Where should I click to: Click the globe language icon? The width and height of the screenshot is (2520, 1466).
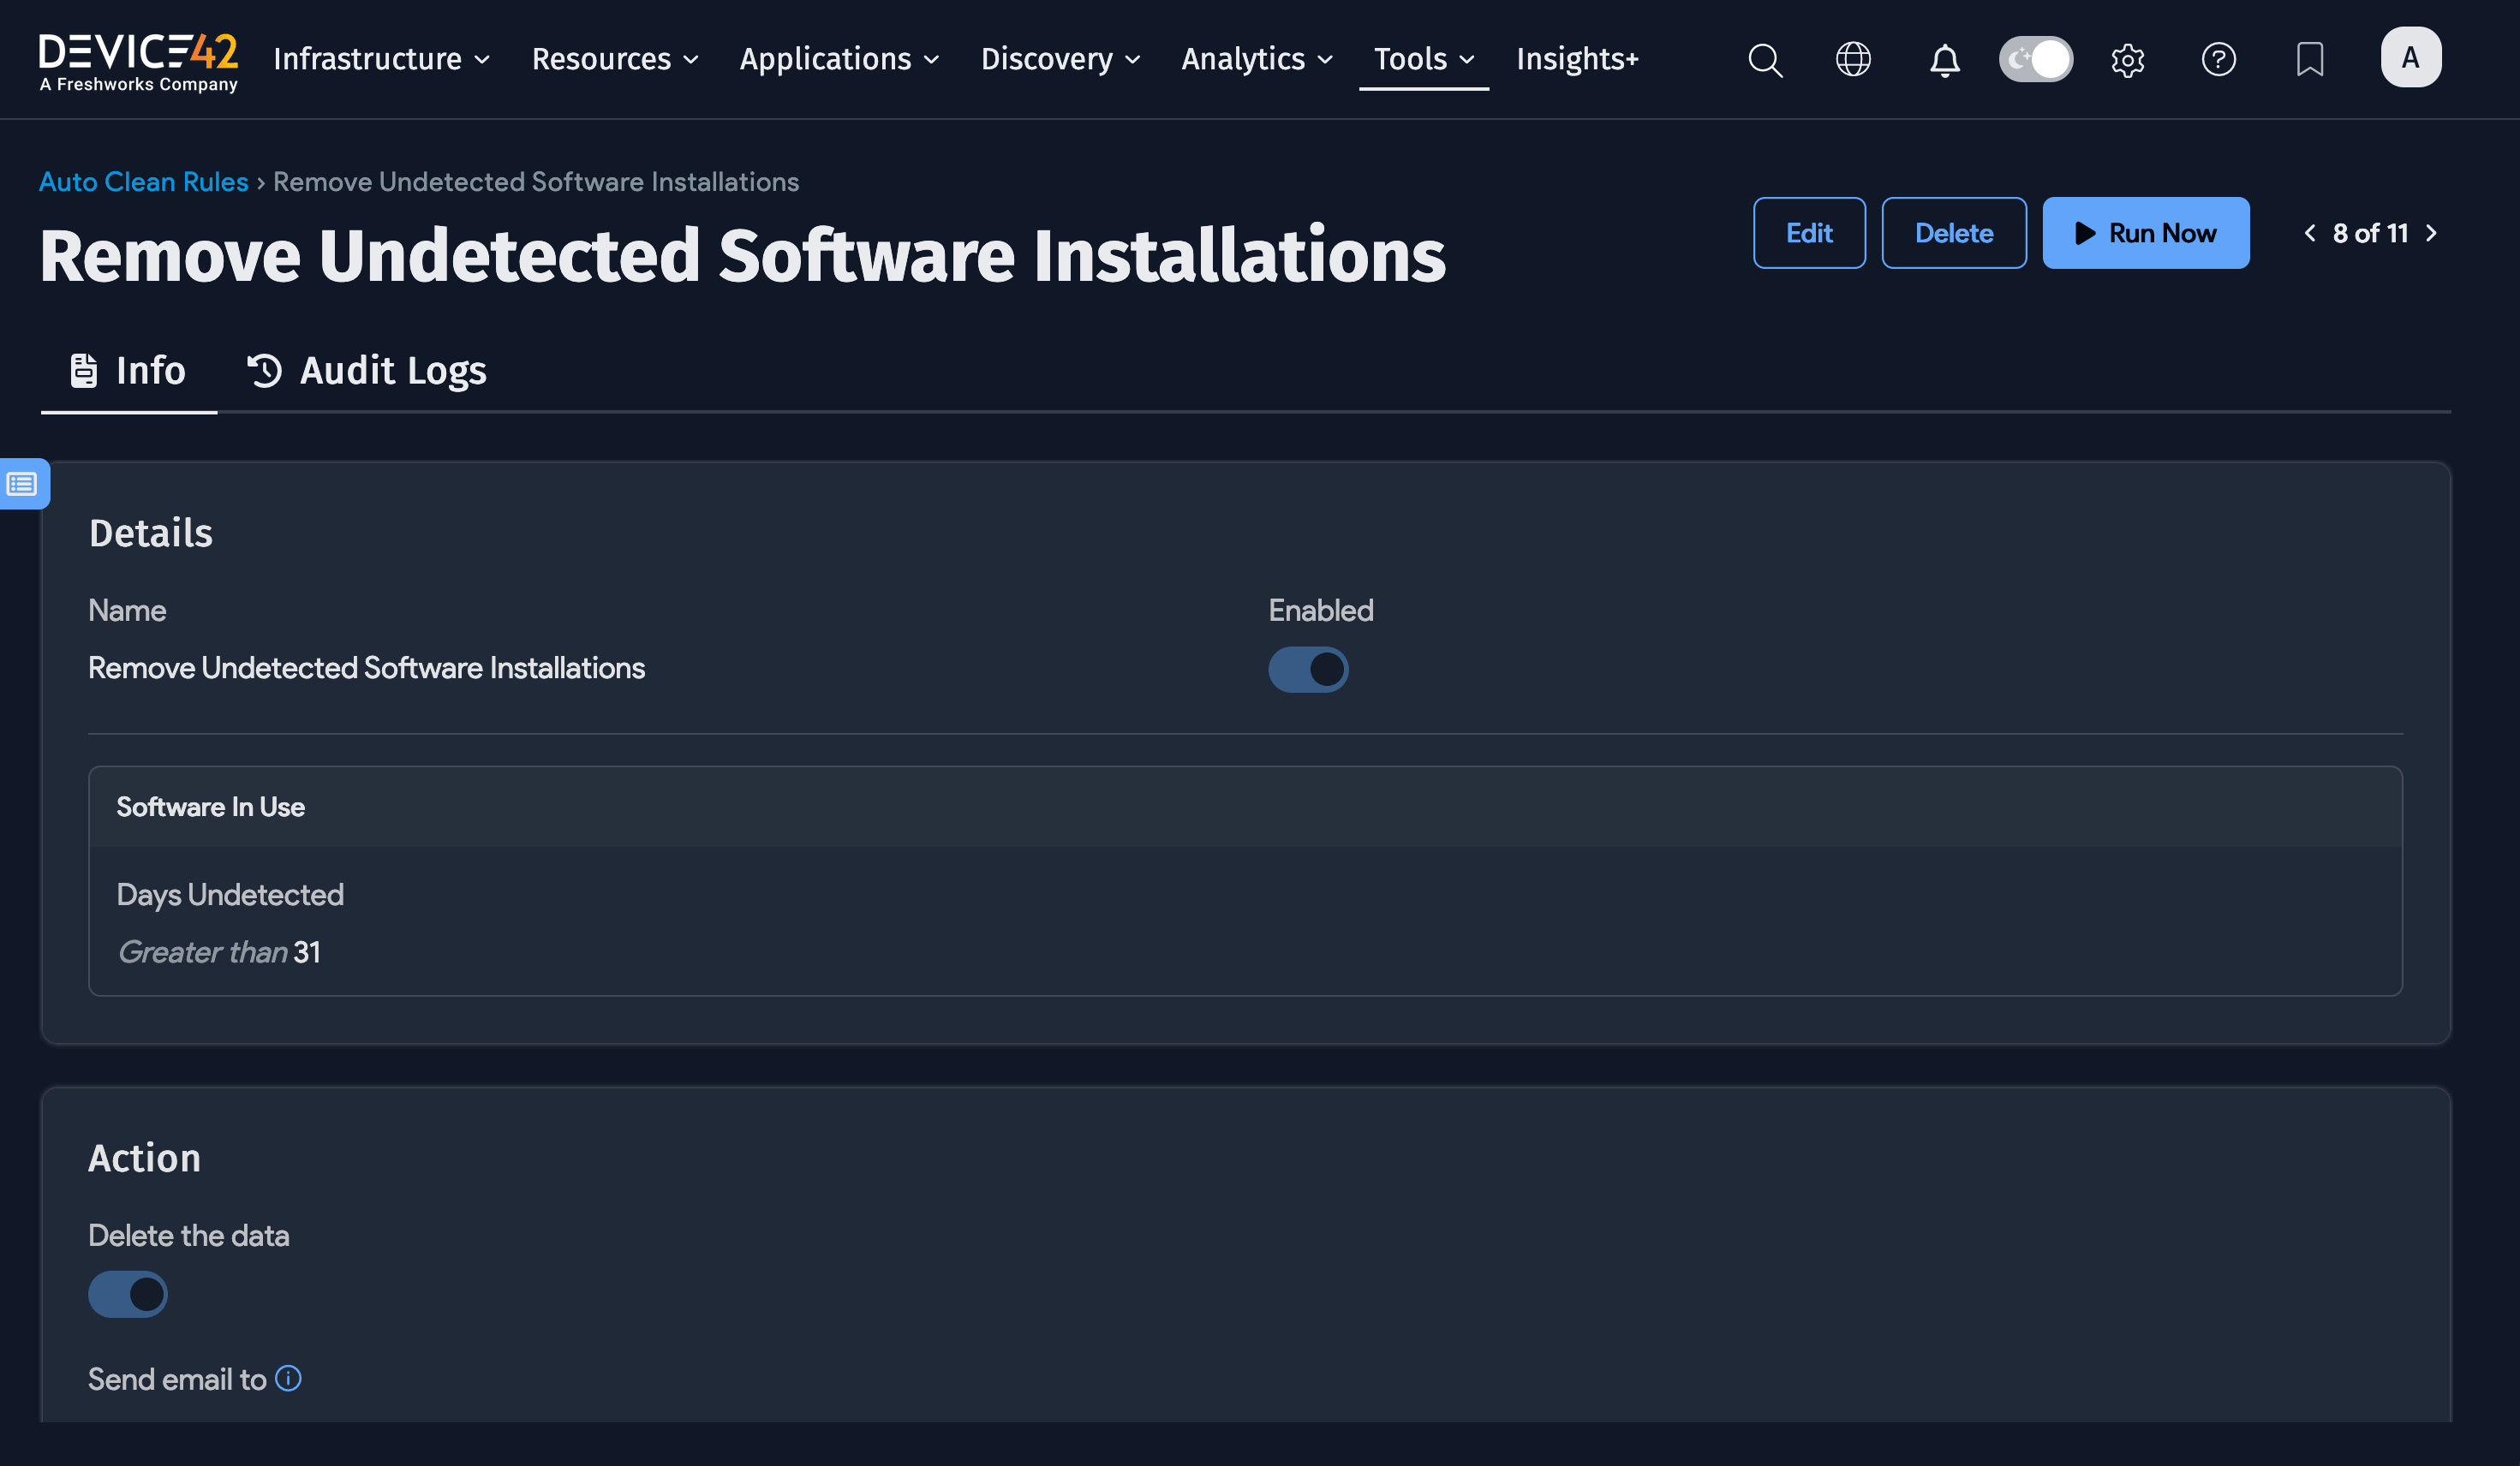click(1853, 59)
